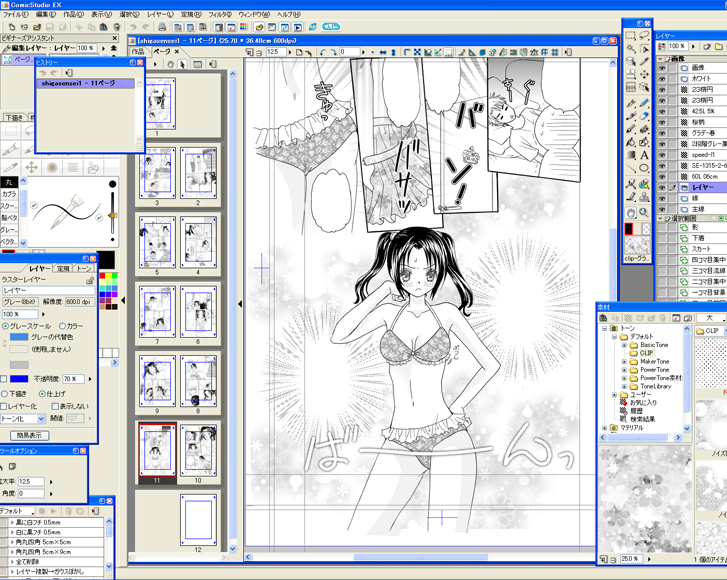Click rotate view left arrow in the page toolbar
This screenshot has height=580, width=727.
point(323,52)
